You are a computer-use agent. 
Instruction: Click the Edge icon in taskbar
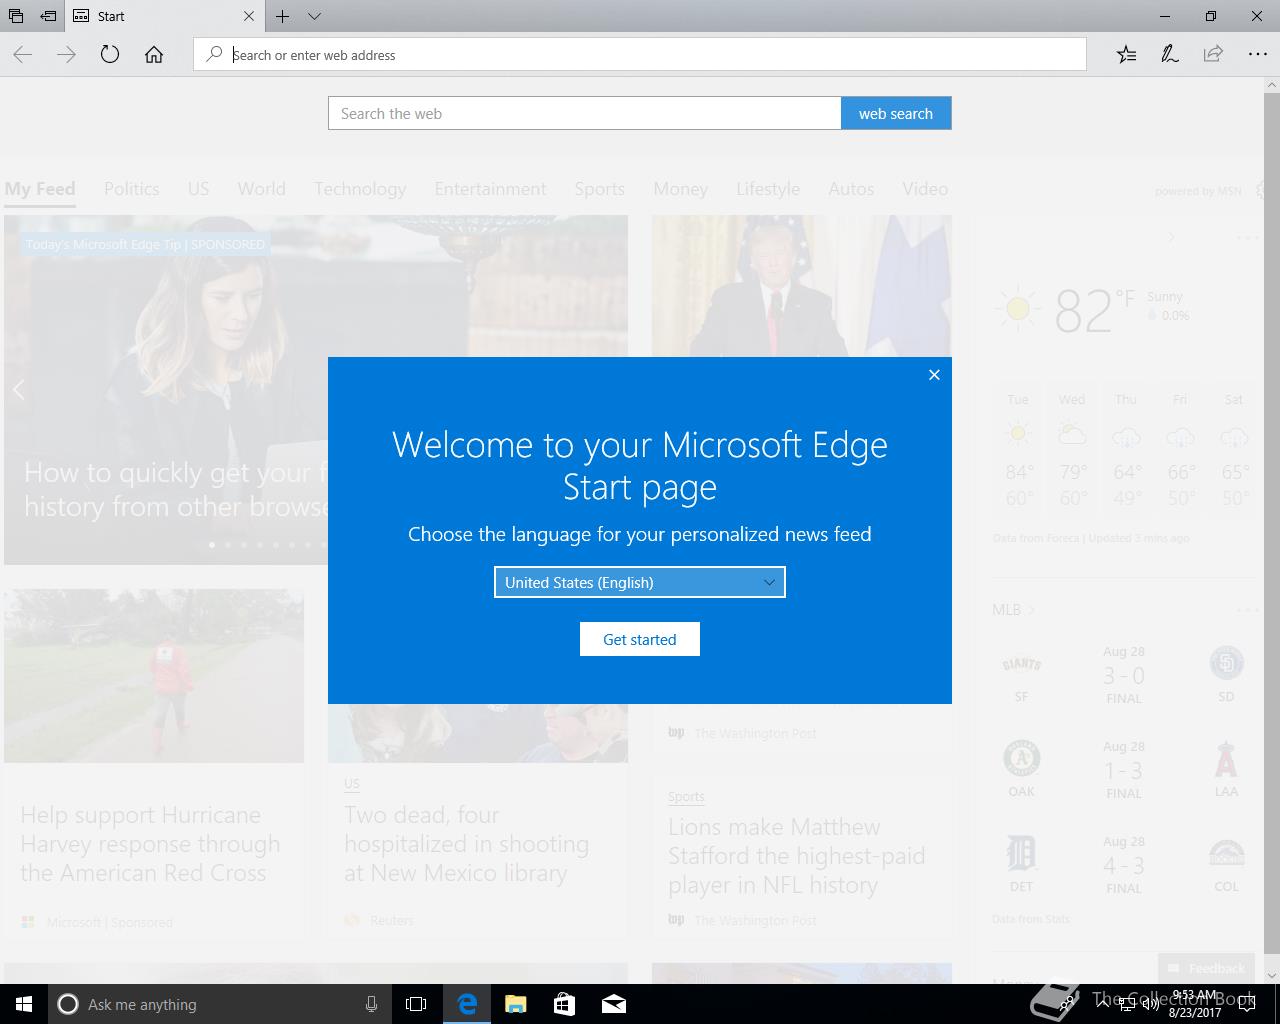click(x=467, y=1004)
